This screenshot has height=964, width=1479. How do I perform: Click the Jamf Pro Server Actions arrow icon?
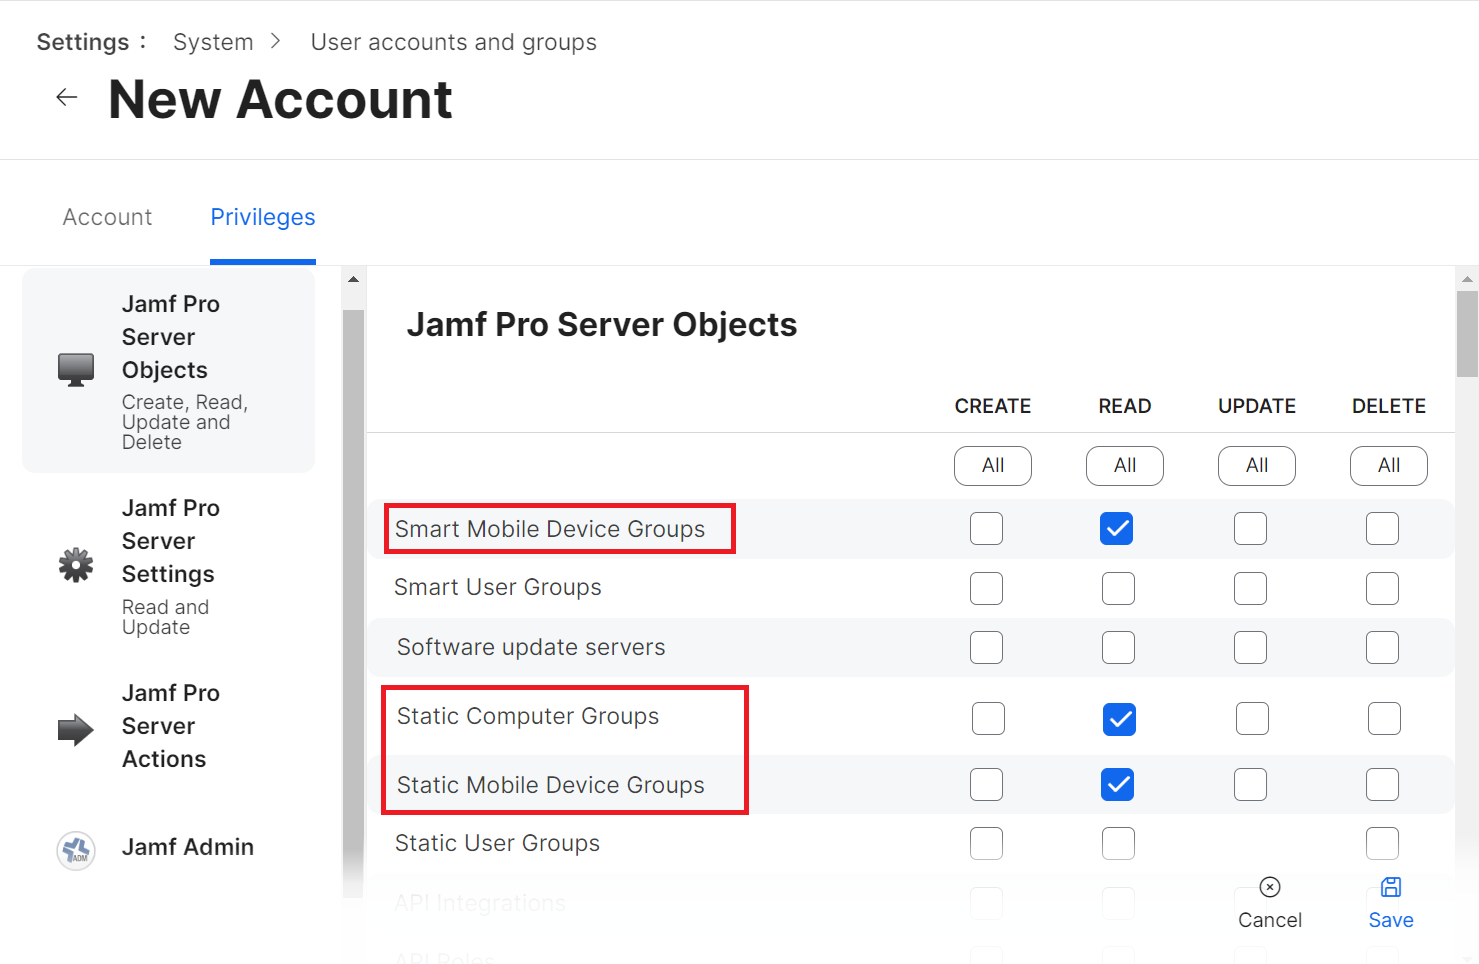[76, 730]
